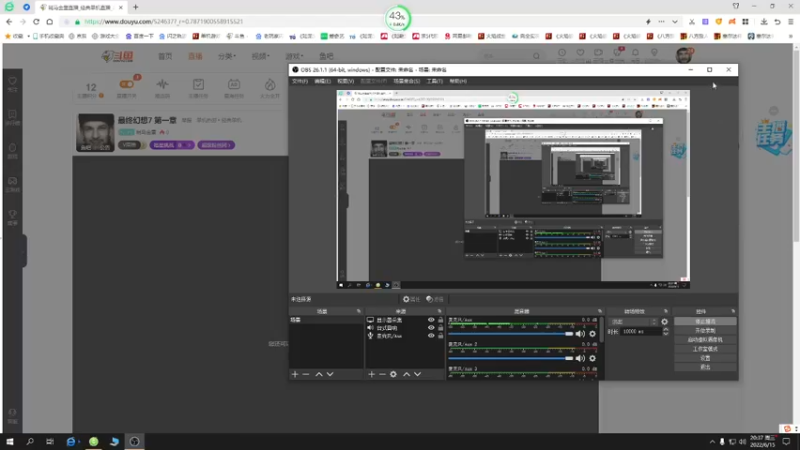Adjust the 麦克风/Aux 2 volume slider
This screenshot has width=800, height=450.
(x=511, y=358)
